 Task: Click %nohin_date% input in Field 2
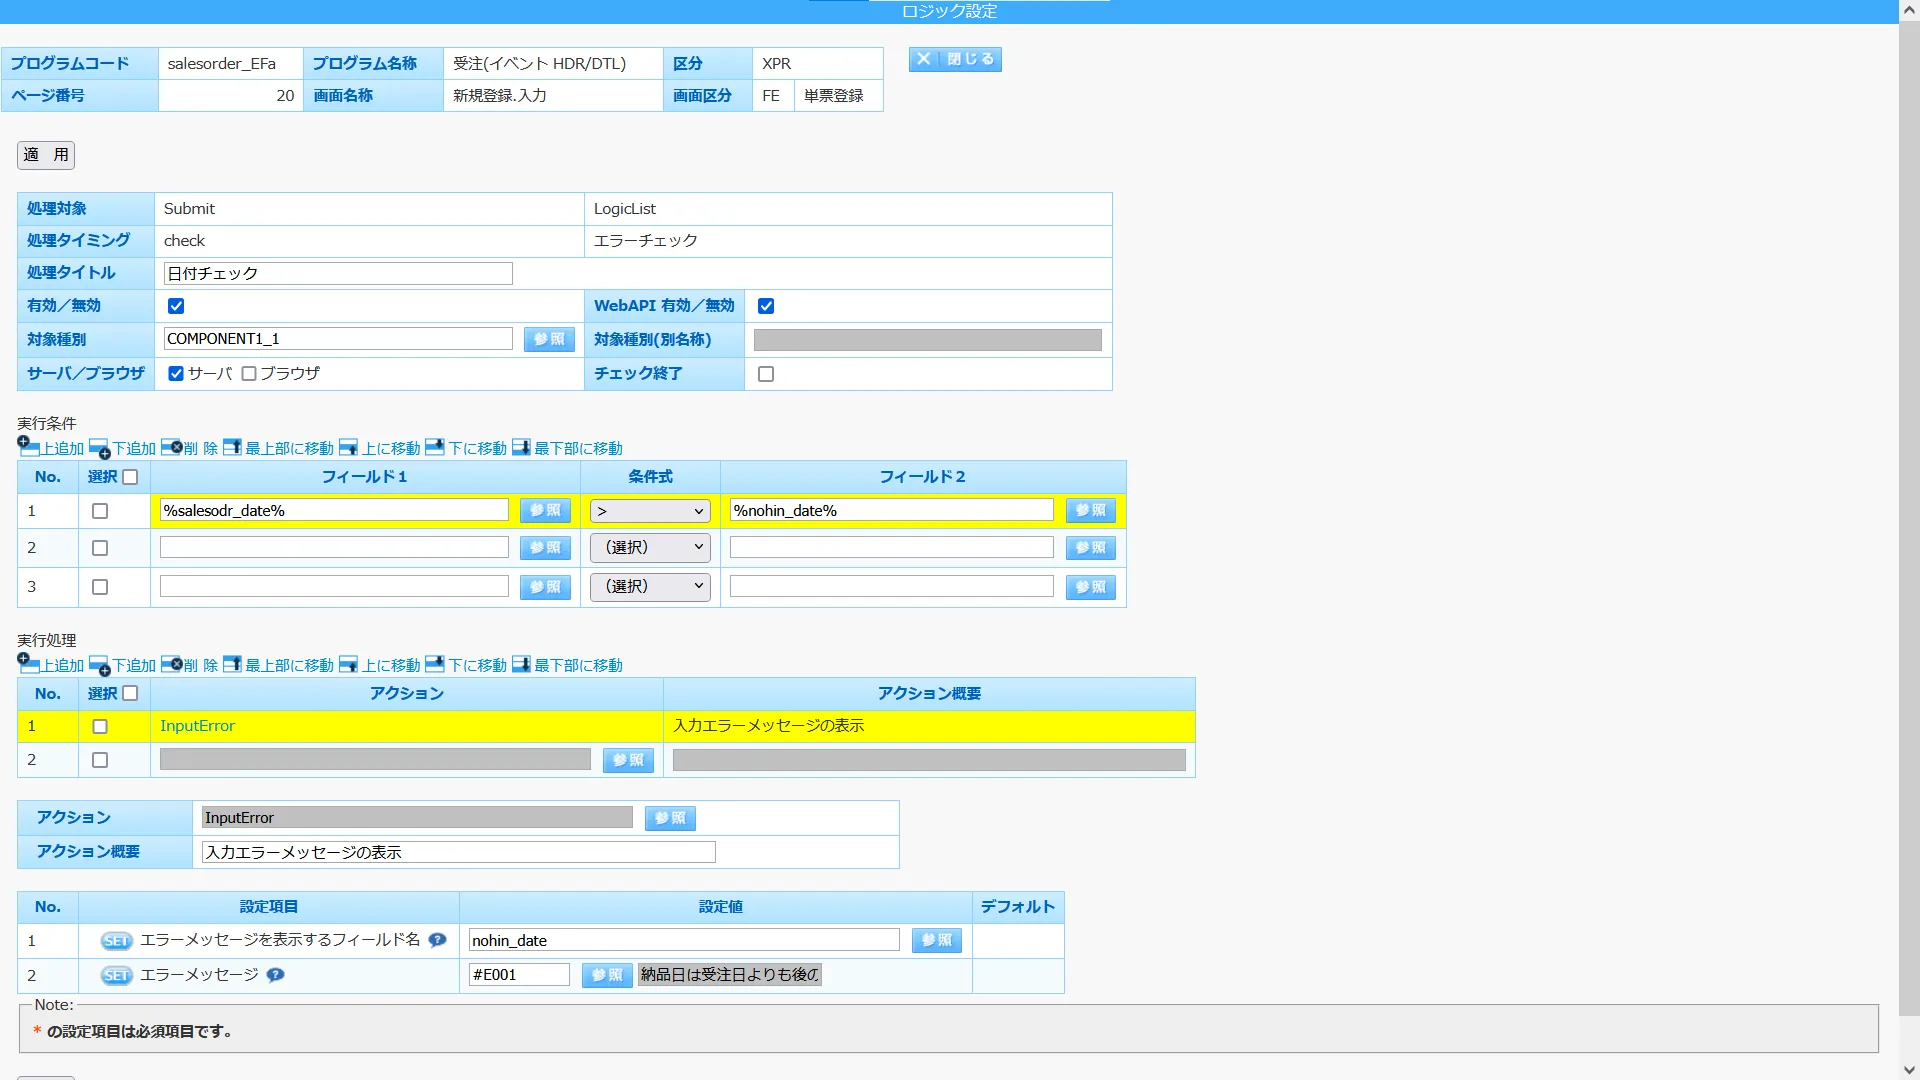click(891, 510)
